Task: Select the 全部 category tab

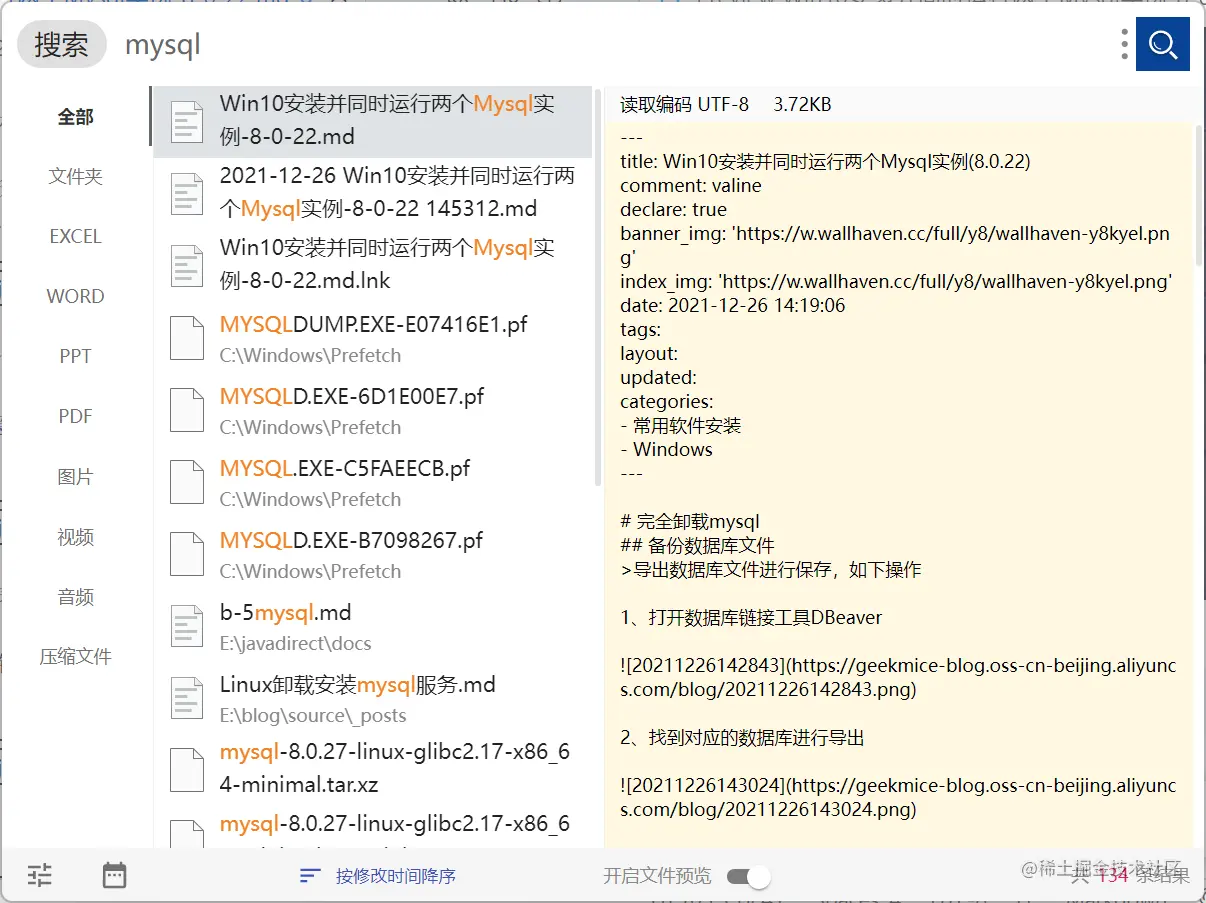Action: pos(75,117)
